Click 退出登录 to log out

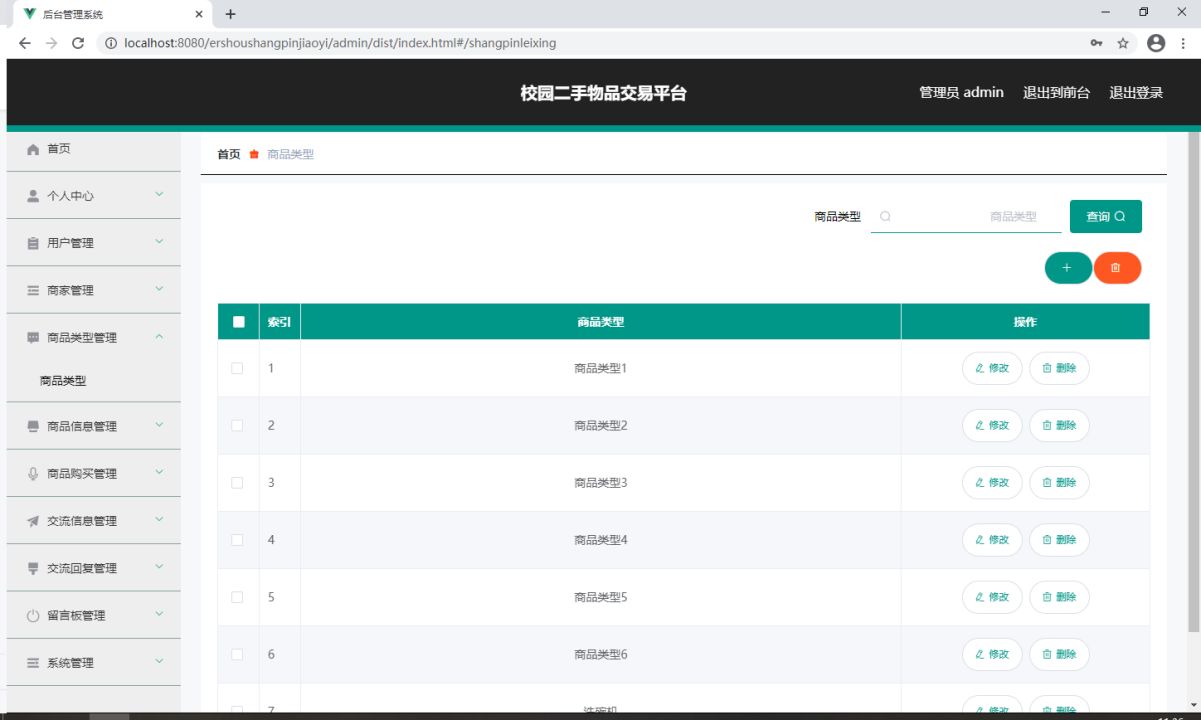pyautogui.click(x=1136, y=92)
